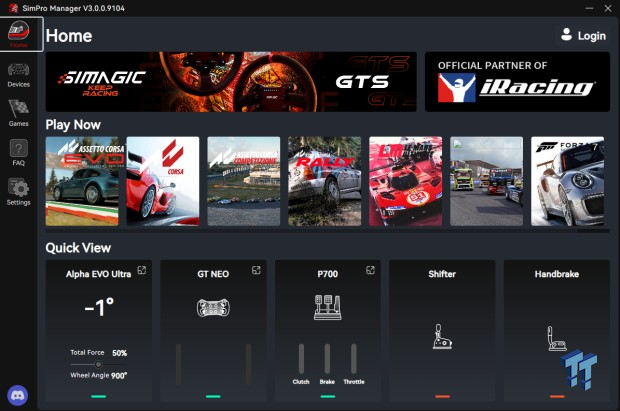Viewport: 620px width, 411px height.
Task: Go to the Games page
Action: coord(19,113)
